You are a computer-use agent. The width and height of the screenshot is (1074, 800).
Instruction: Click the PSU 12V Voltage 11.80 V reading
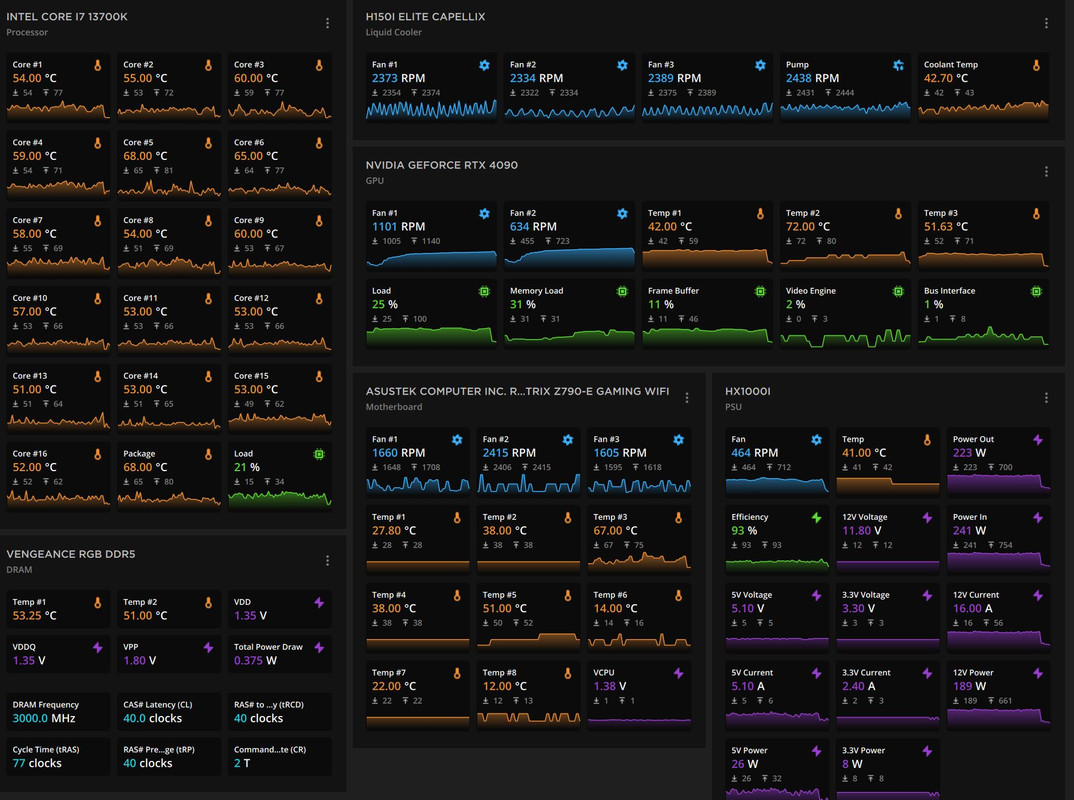[862, 530]
